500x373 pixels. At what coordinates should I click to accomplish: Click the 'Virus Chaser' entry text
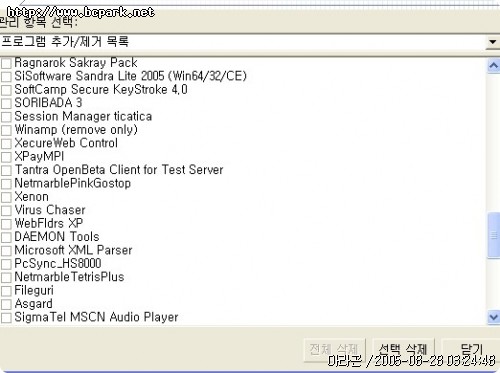coord(50,210)
